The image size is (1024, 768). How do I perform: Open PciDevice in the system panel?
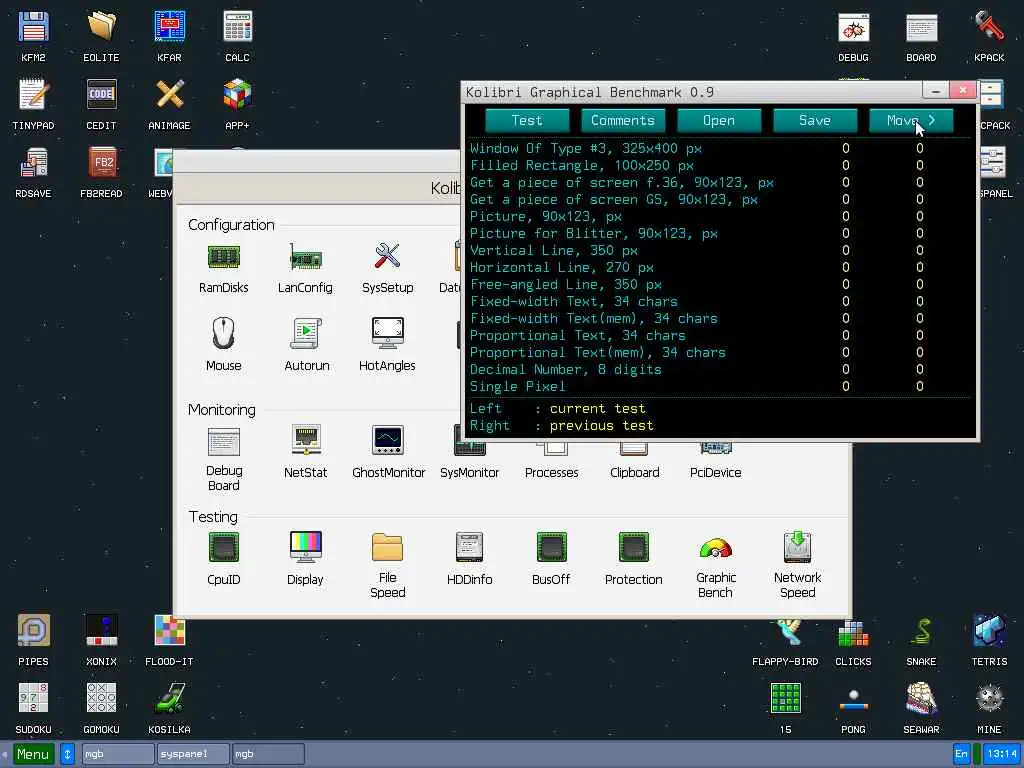(716, 472)
